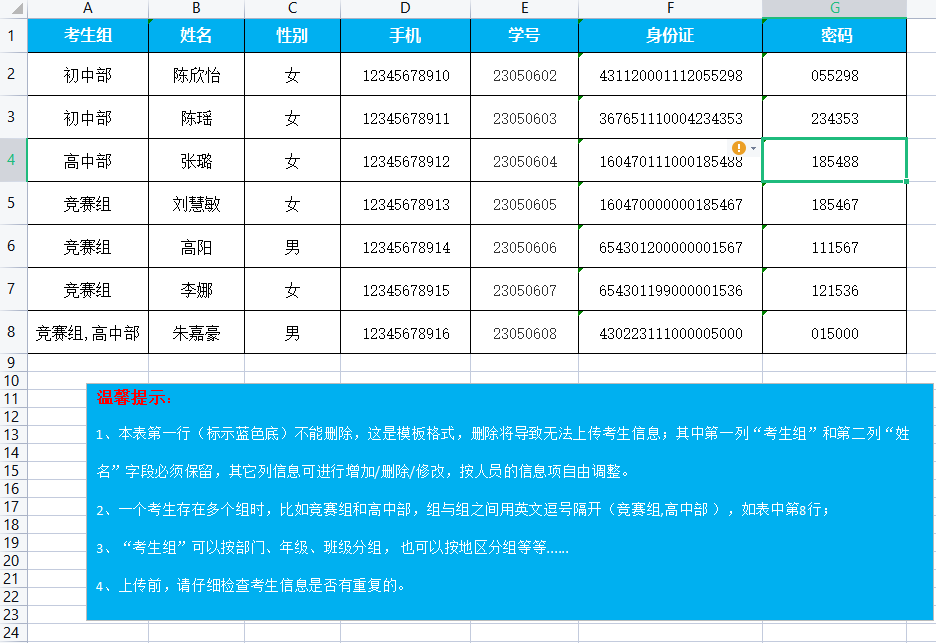This screenshot has height=643, width=936.
Task: Select cell with name 高阳
Action: [x=196, y=247]
